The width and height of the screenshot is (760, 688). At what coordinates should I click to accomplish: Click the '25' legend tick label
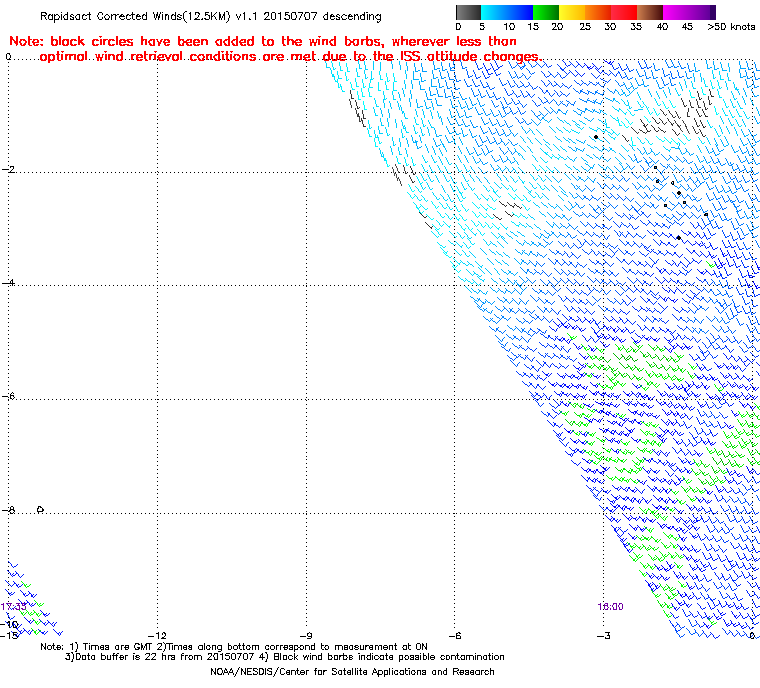(x=585, y=27)
